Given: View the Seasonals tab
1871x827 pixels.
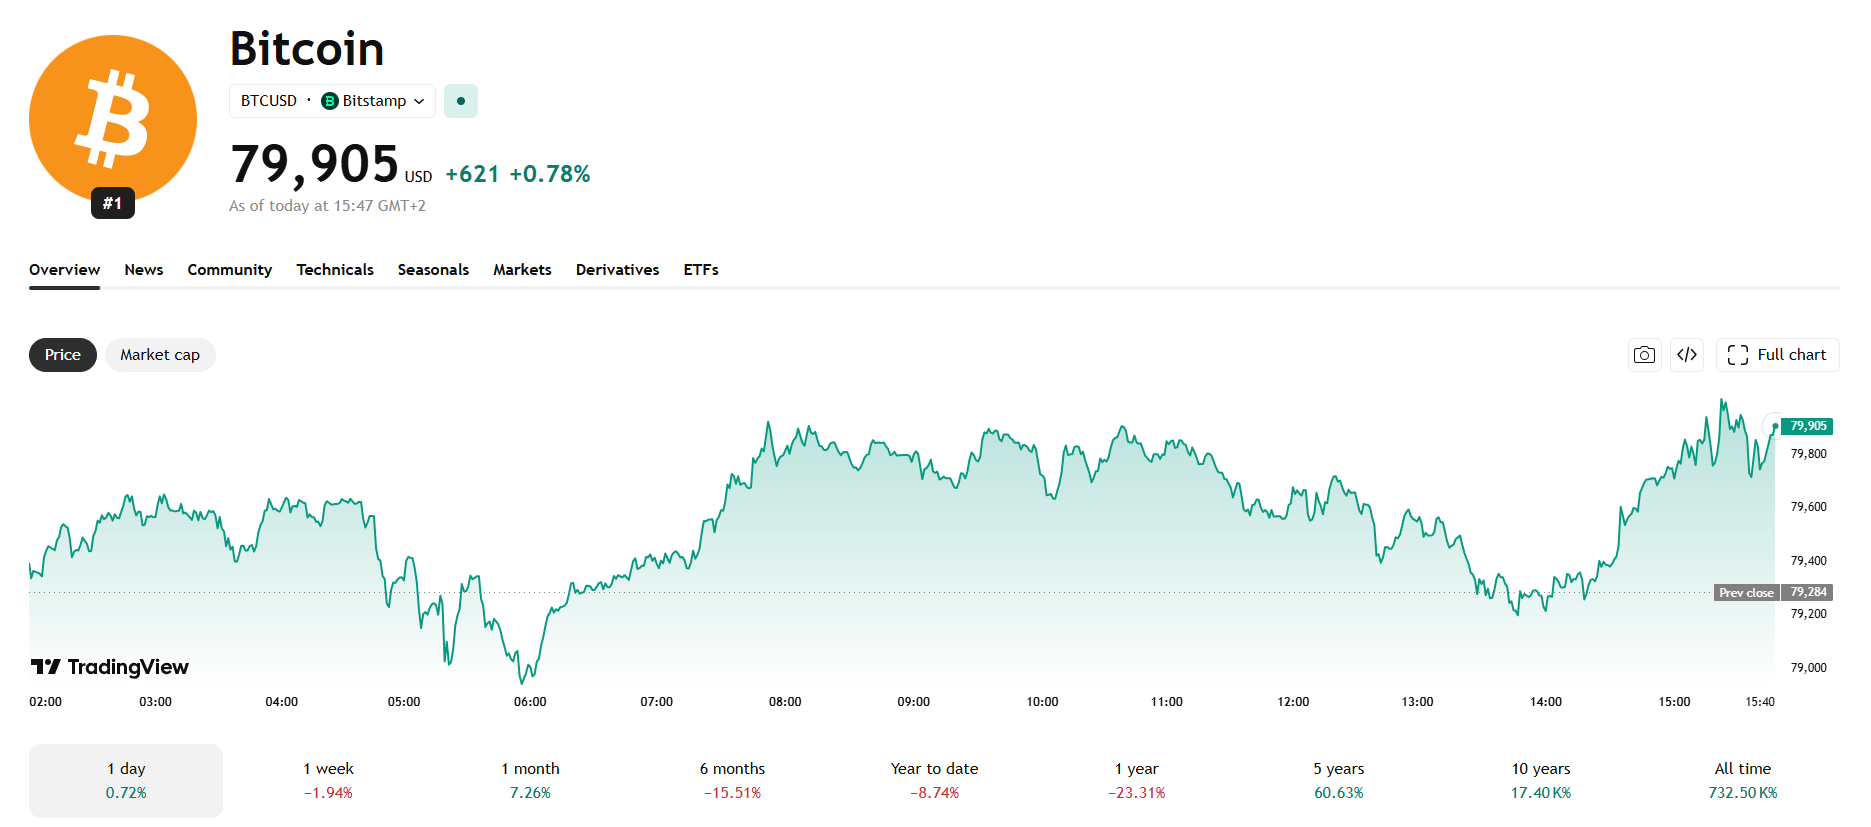Looking at the screenshot, I should click(433, 270).
